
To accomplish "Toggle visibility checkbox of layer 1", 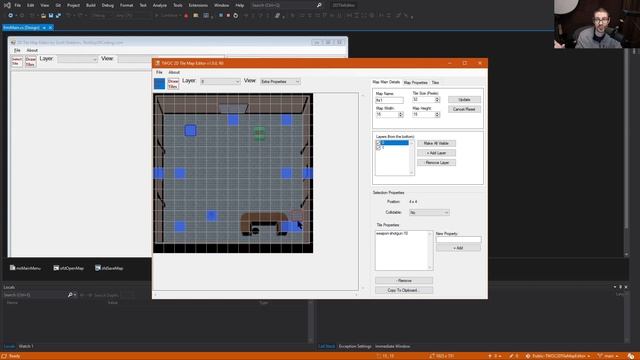I will click(x=378, y=148).
